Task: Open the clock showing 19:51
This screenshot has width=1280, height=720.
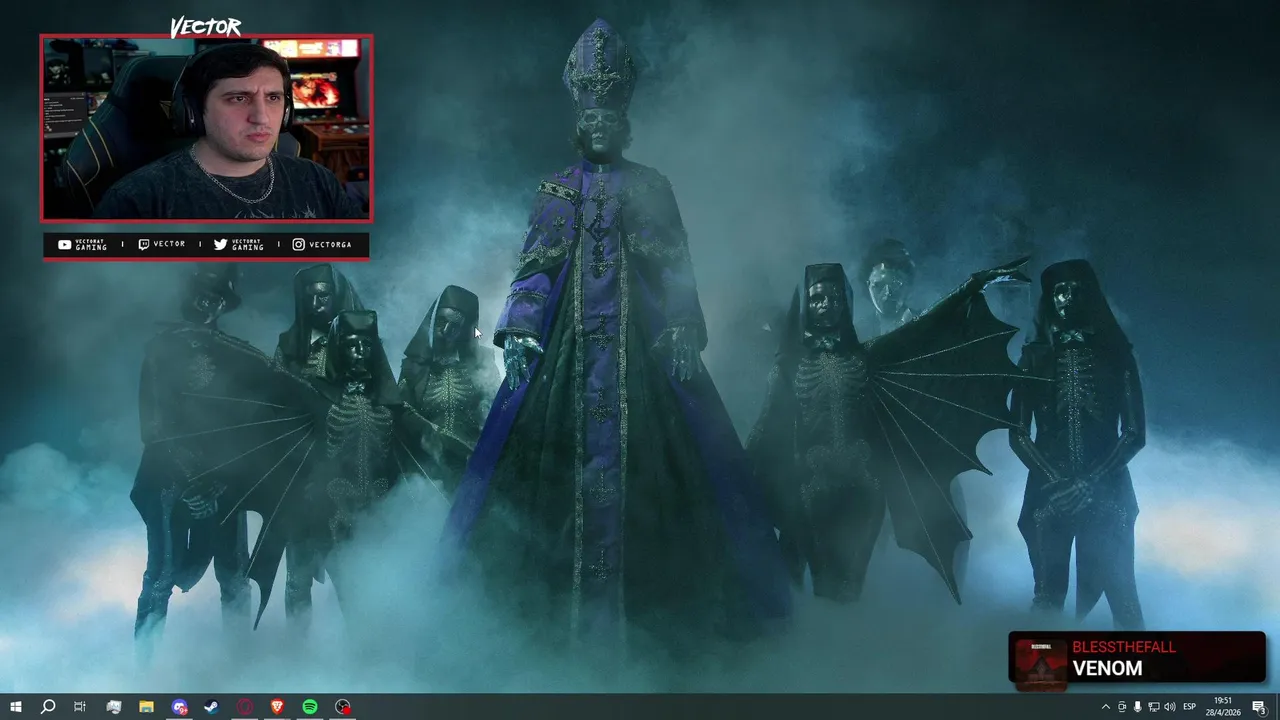Action: click(1222, 706)
